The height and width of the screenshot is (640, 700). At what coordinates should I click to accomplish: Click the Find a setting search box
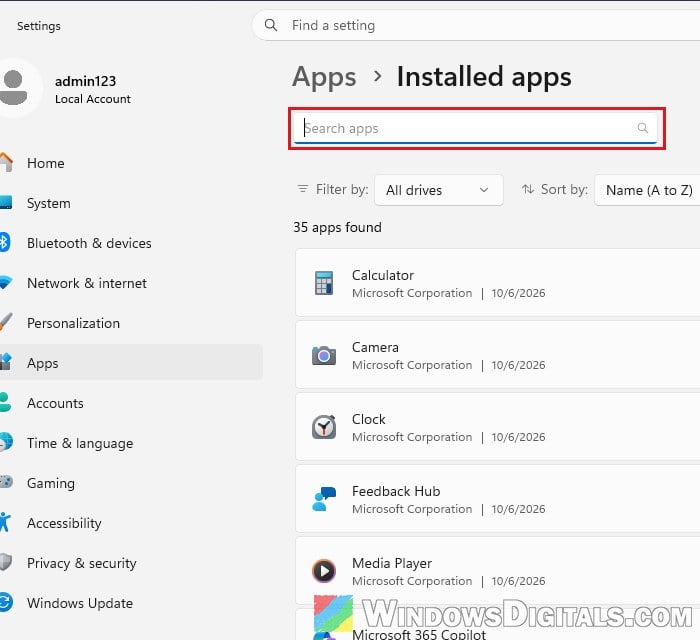(476, 25)
